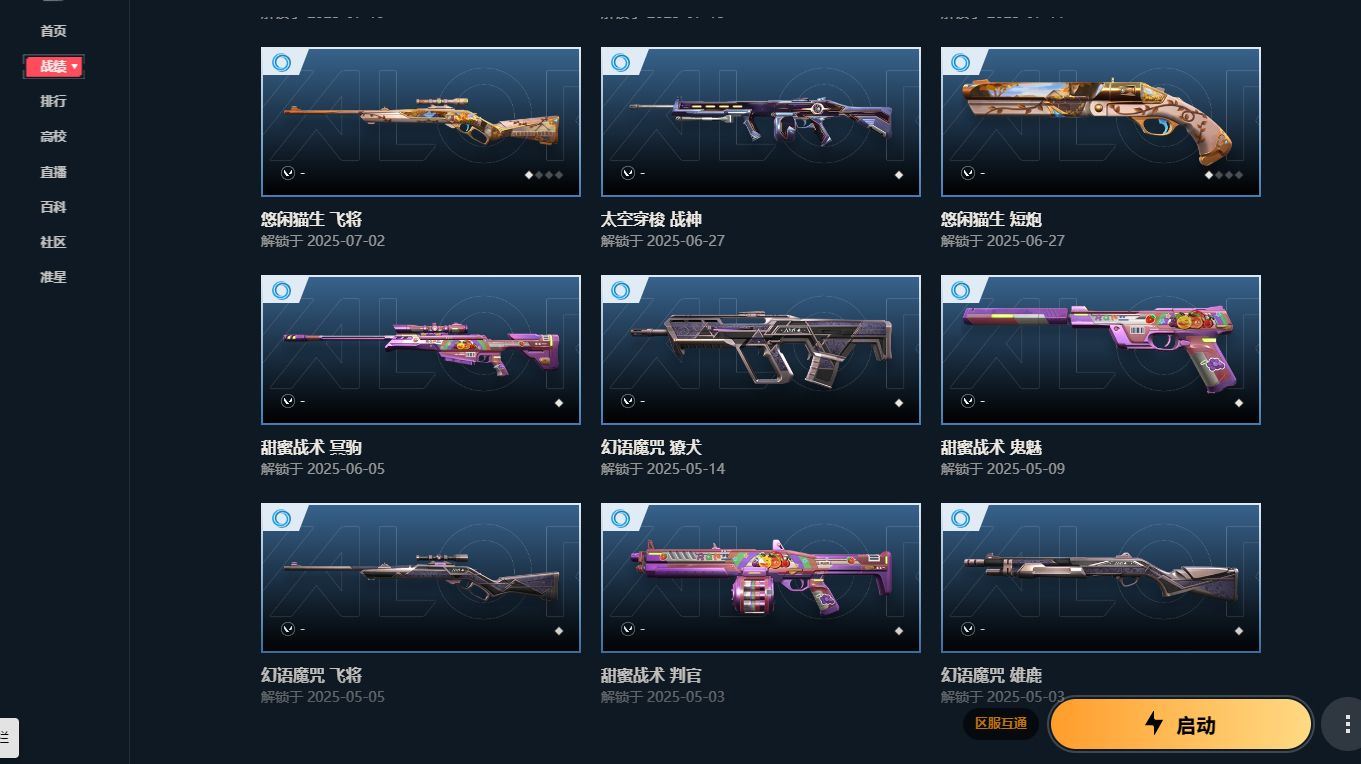The image size is (1361, 764).
Task: Open the 首页 sidebar menu item
Action: 53,31
